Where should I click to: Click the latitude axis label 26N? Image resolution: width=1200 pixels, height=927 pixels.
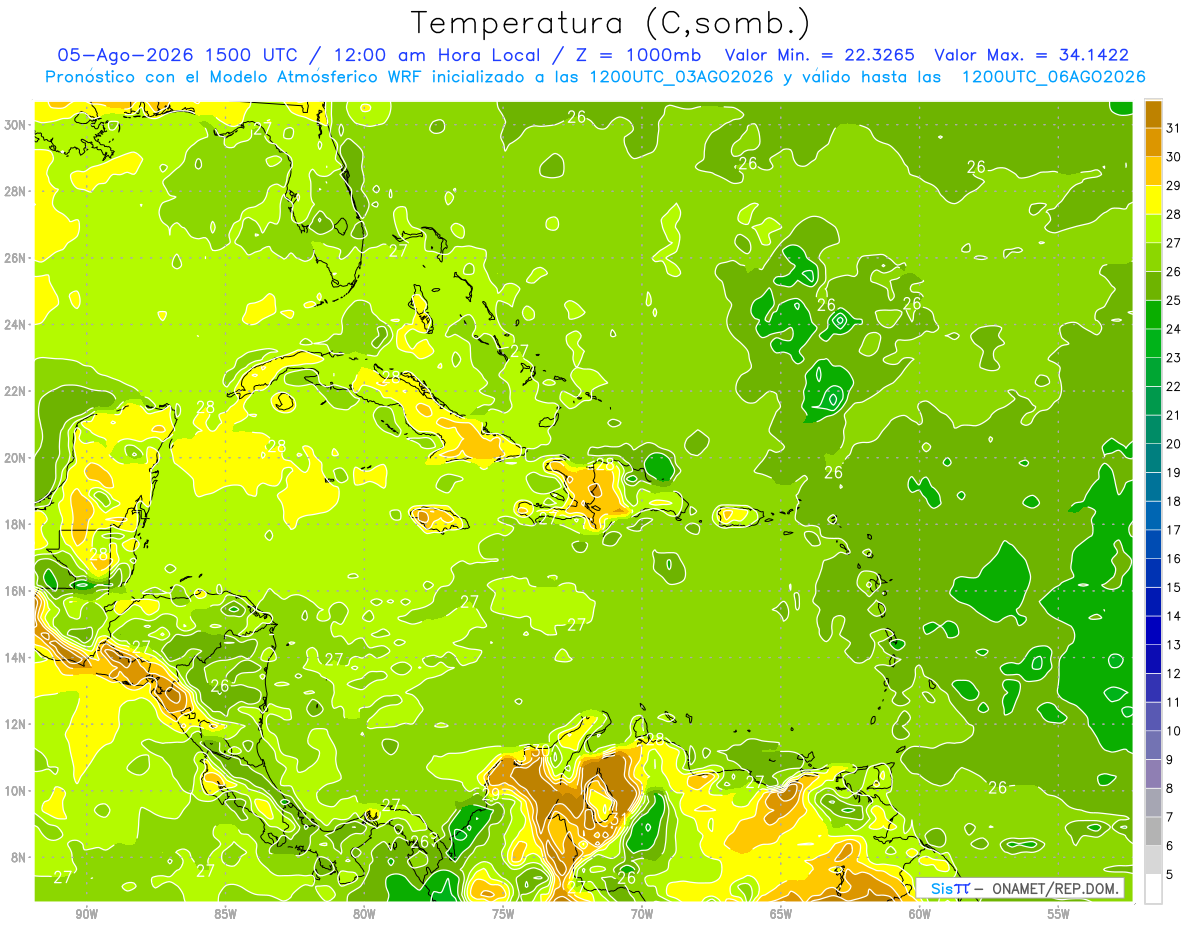pos(15,258)
